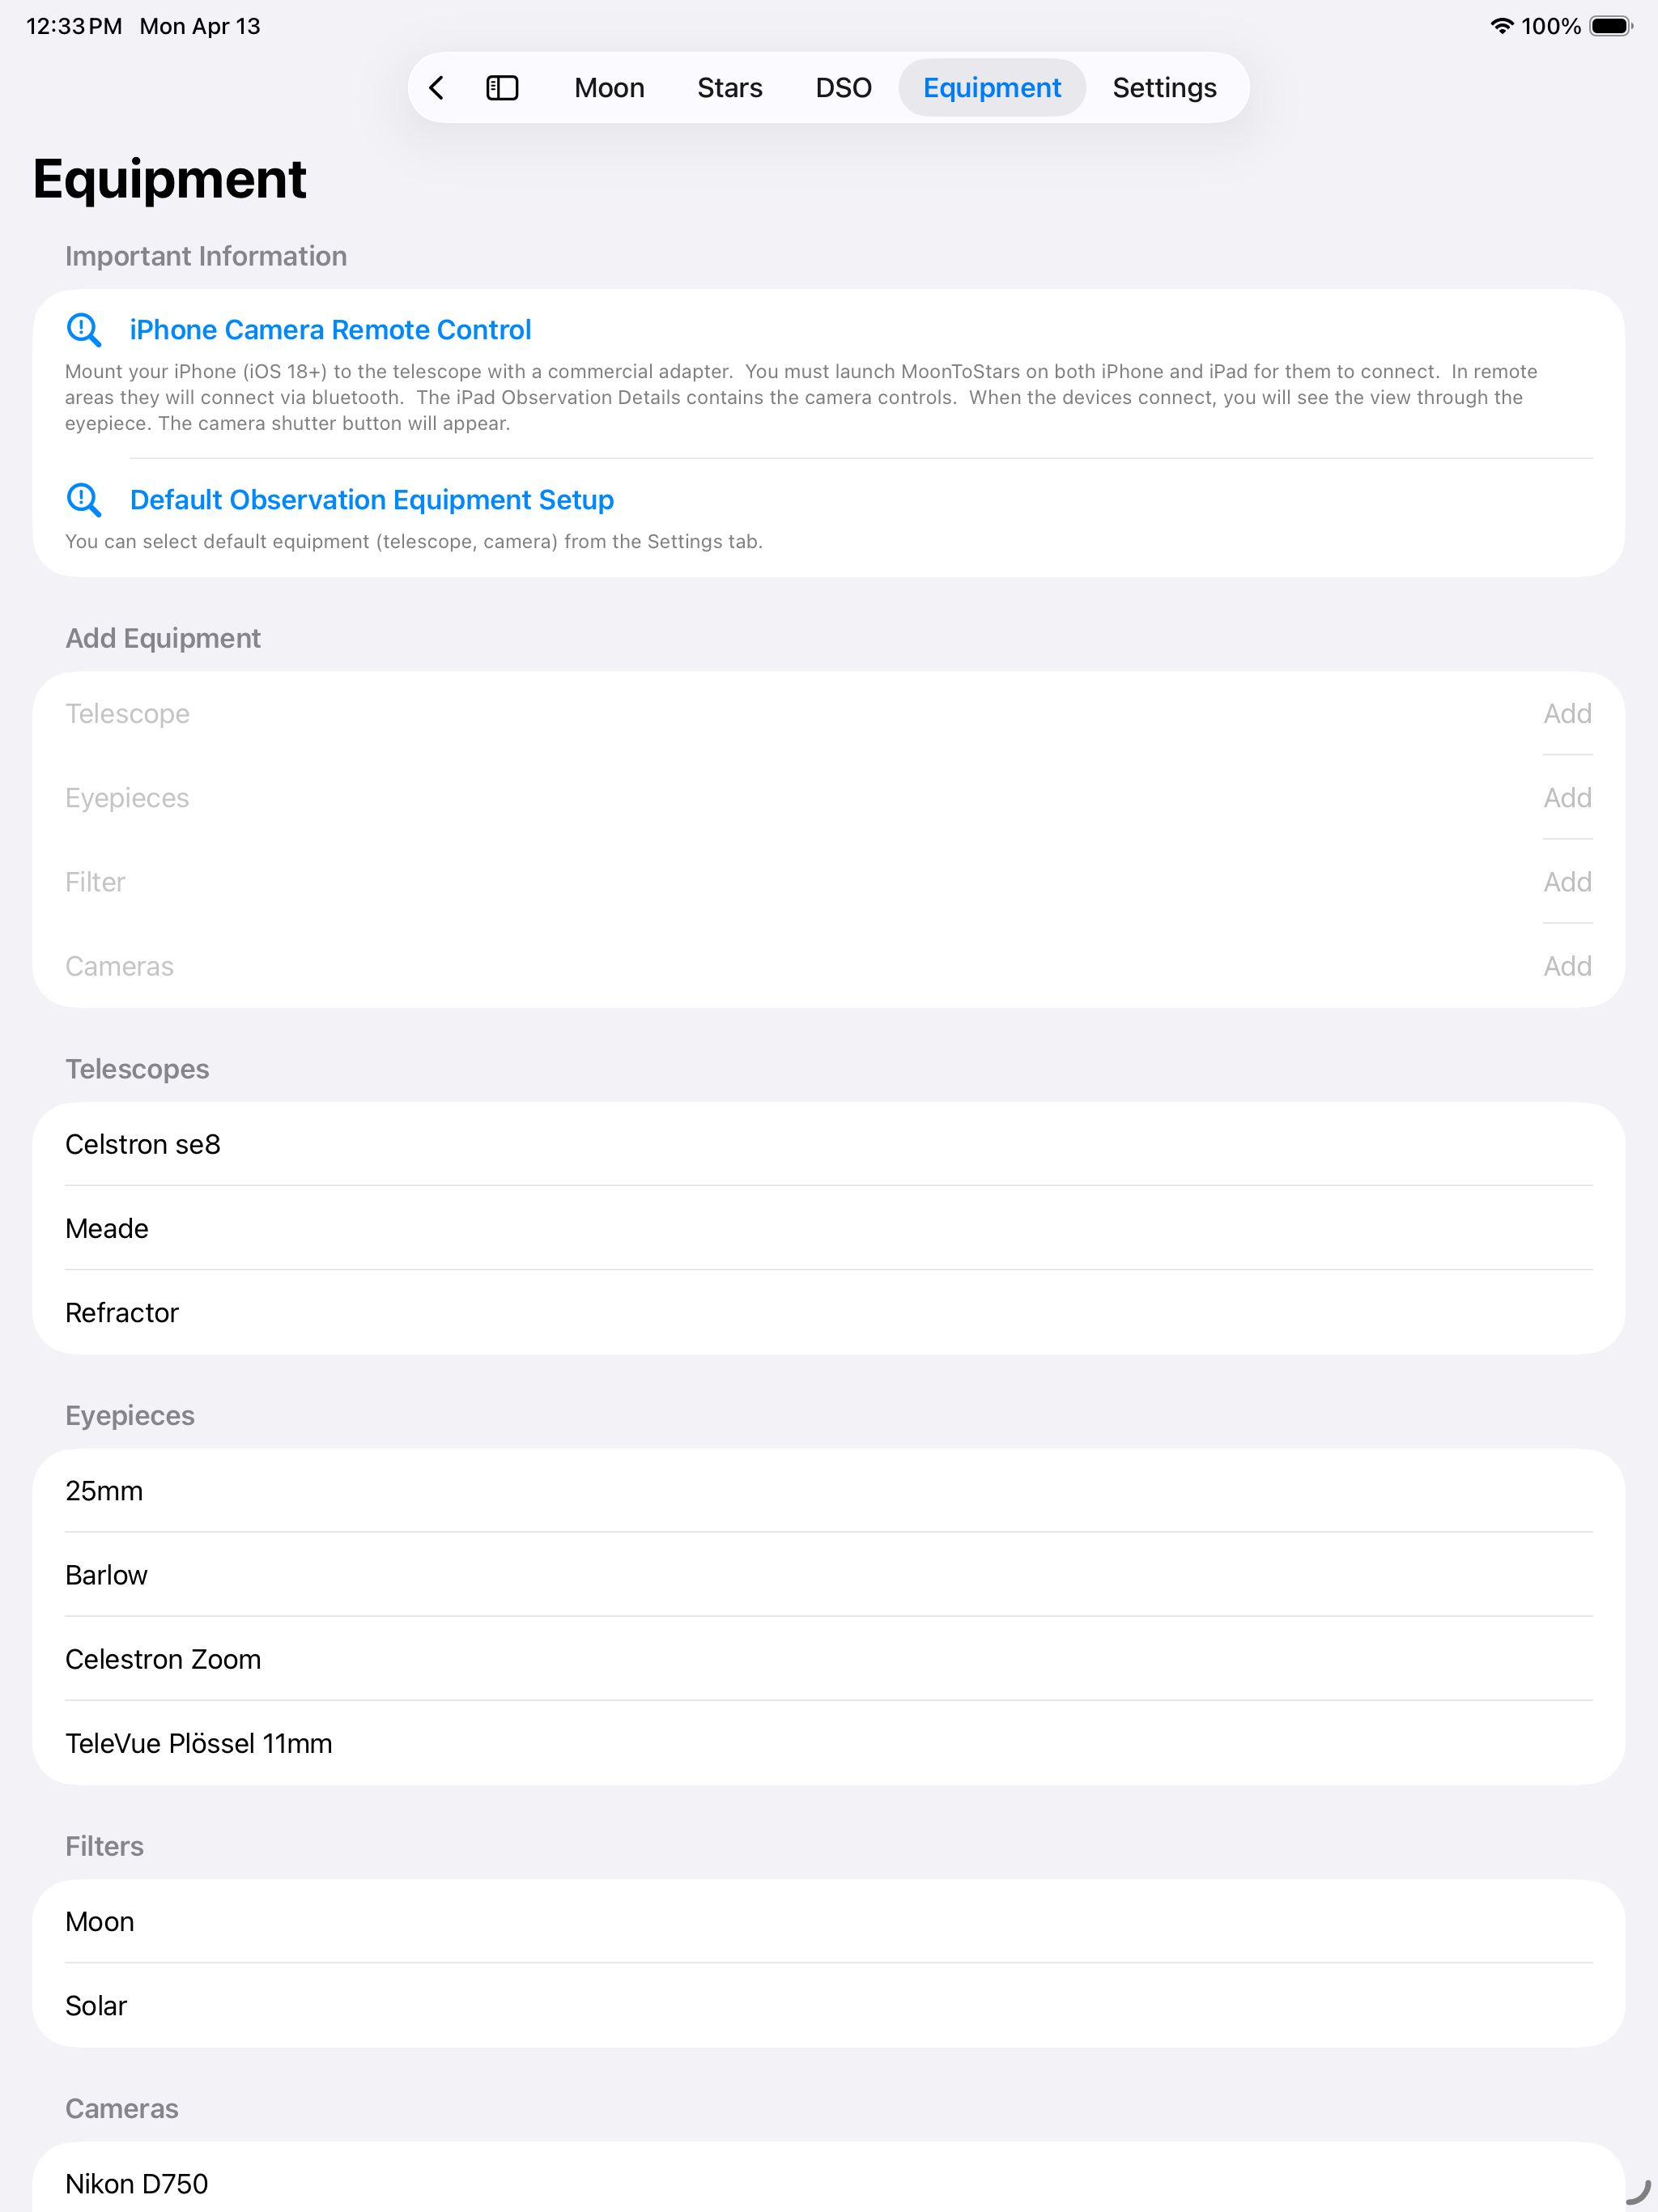
Task: Open the Settings tab
Action: click(1164, 88)
